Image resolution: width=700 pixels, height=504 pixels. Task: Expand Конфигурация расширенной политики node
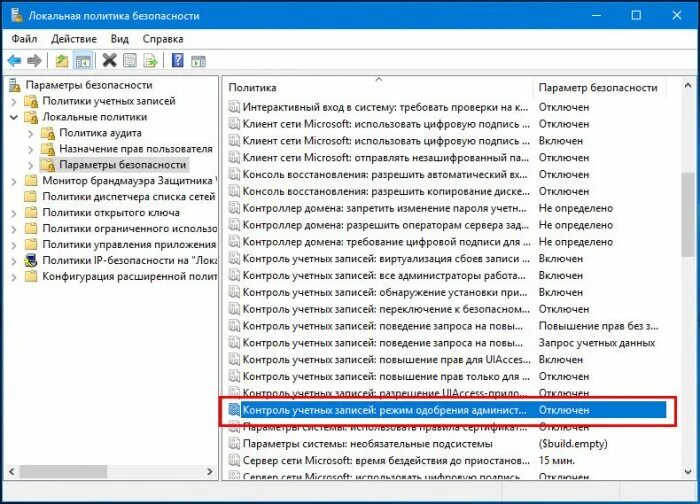[x=13, y=277]
